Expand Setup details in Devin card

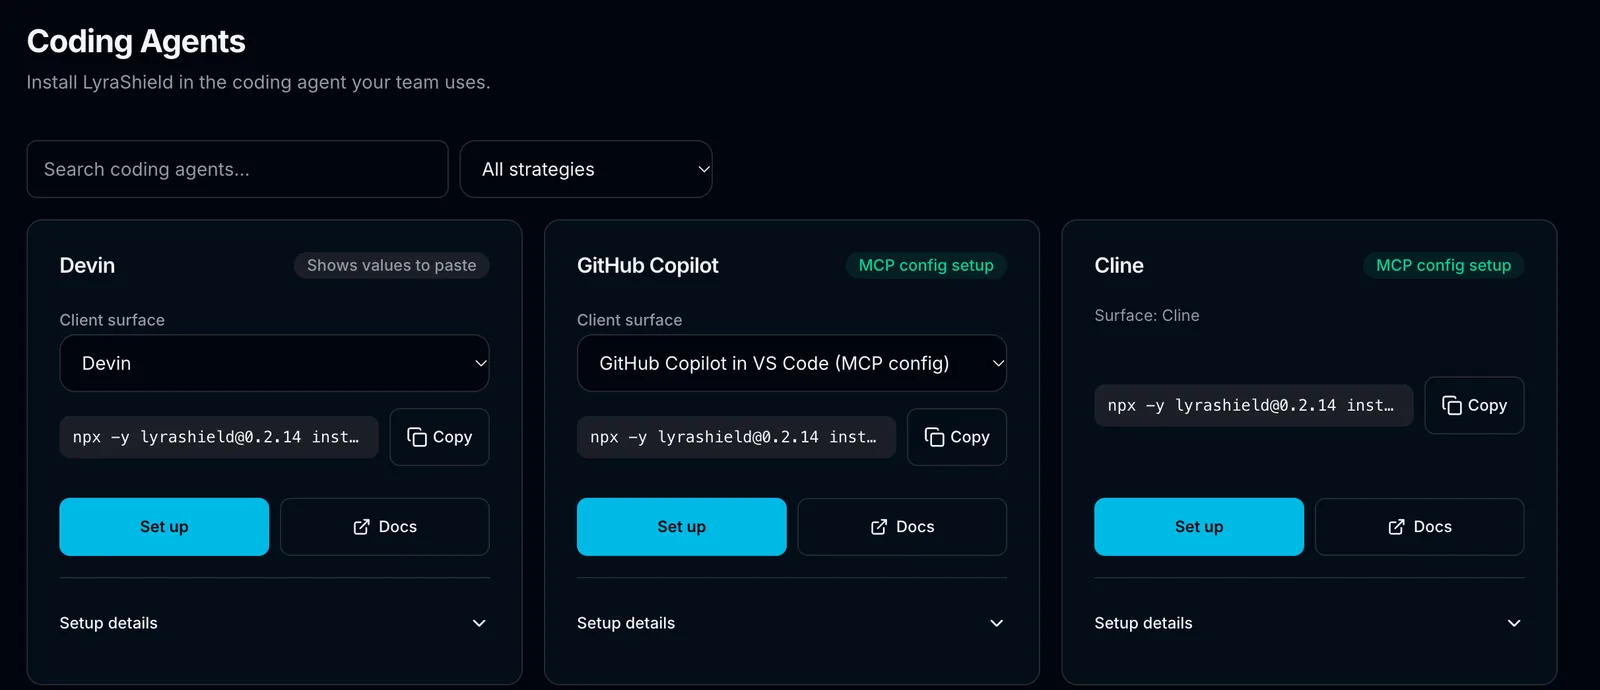274,623
